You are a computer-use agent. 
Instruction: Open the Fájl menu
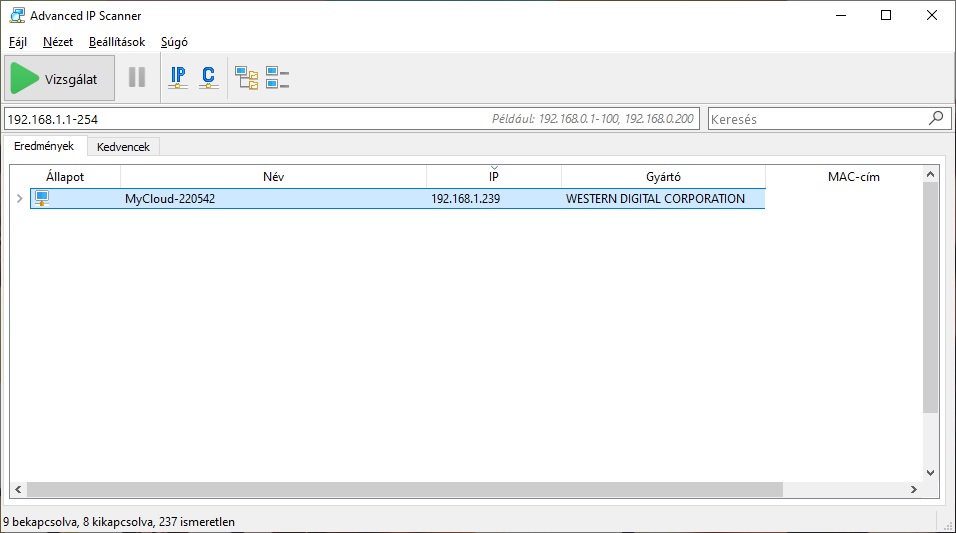click(18, 42)
